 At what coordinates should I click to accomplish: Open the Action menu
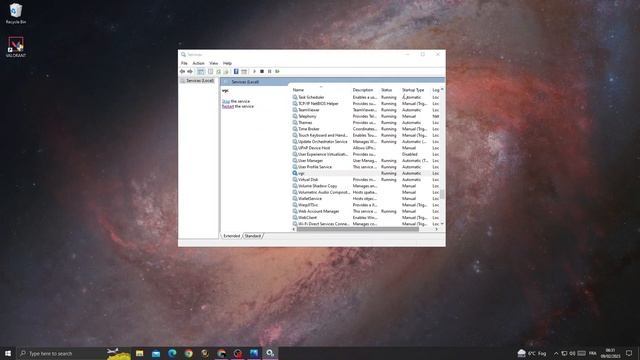coord(198,63)
